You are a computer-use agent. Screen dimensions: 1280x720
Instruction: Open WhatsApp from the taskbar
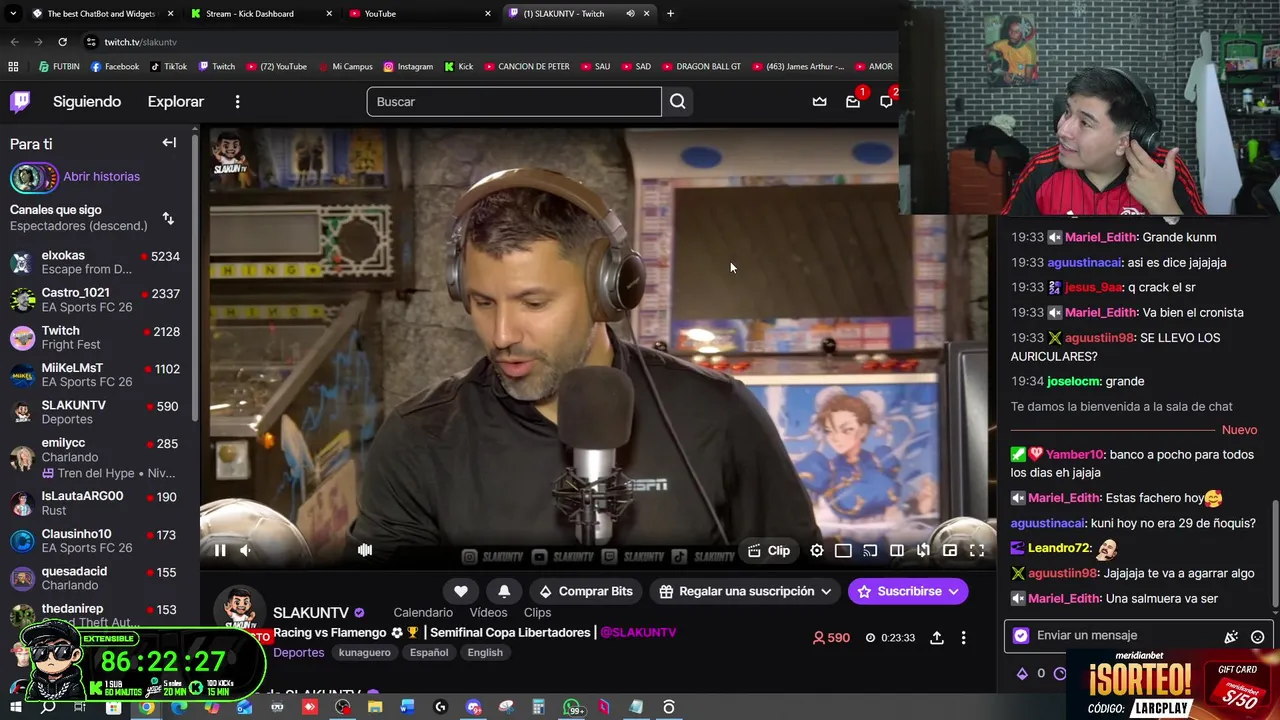point(572,707)
